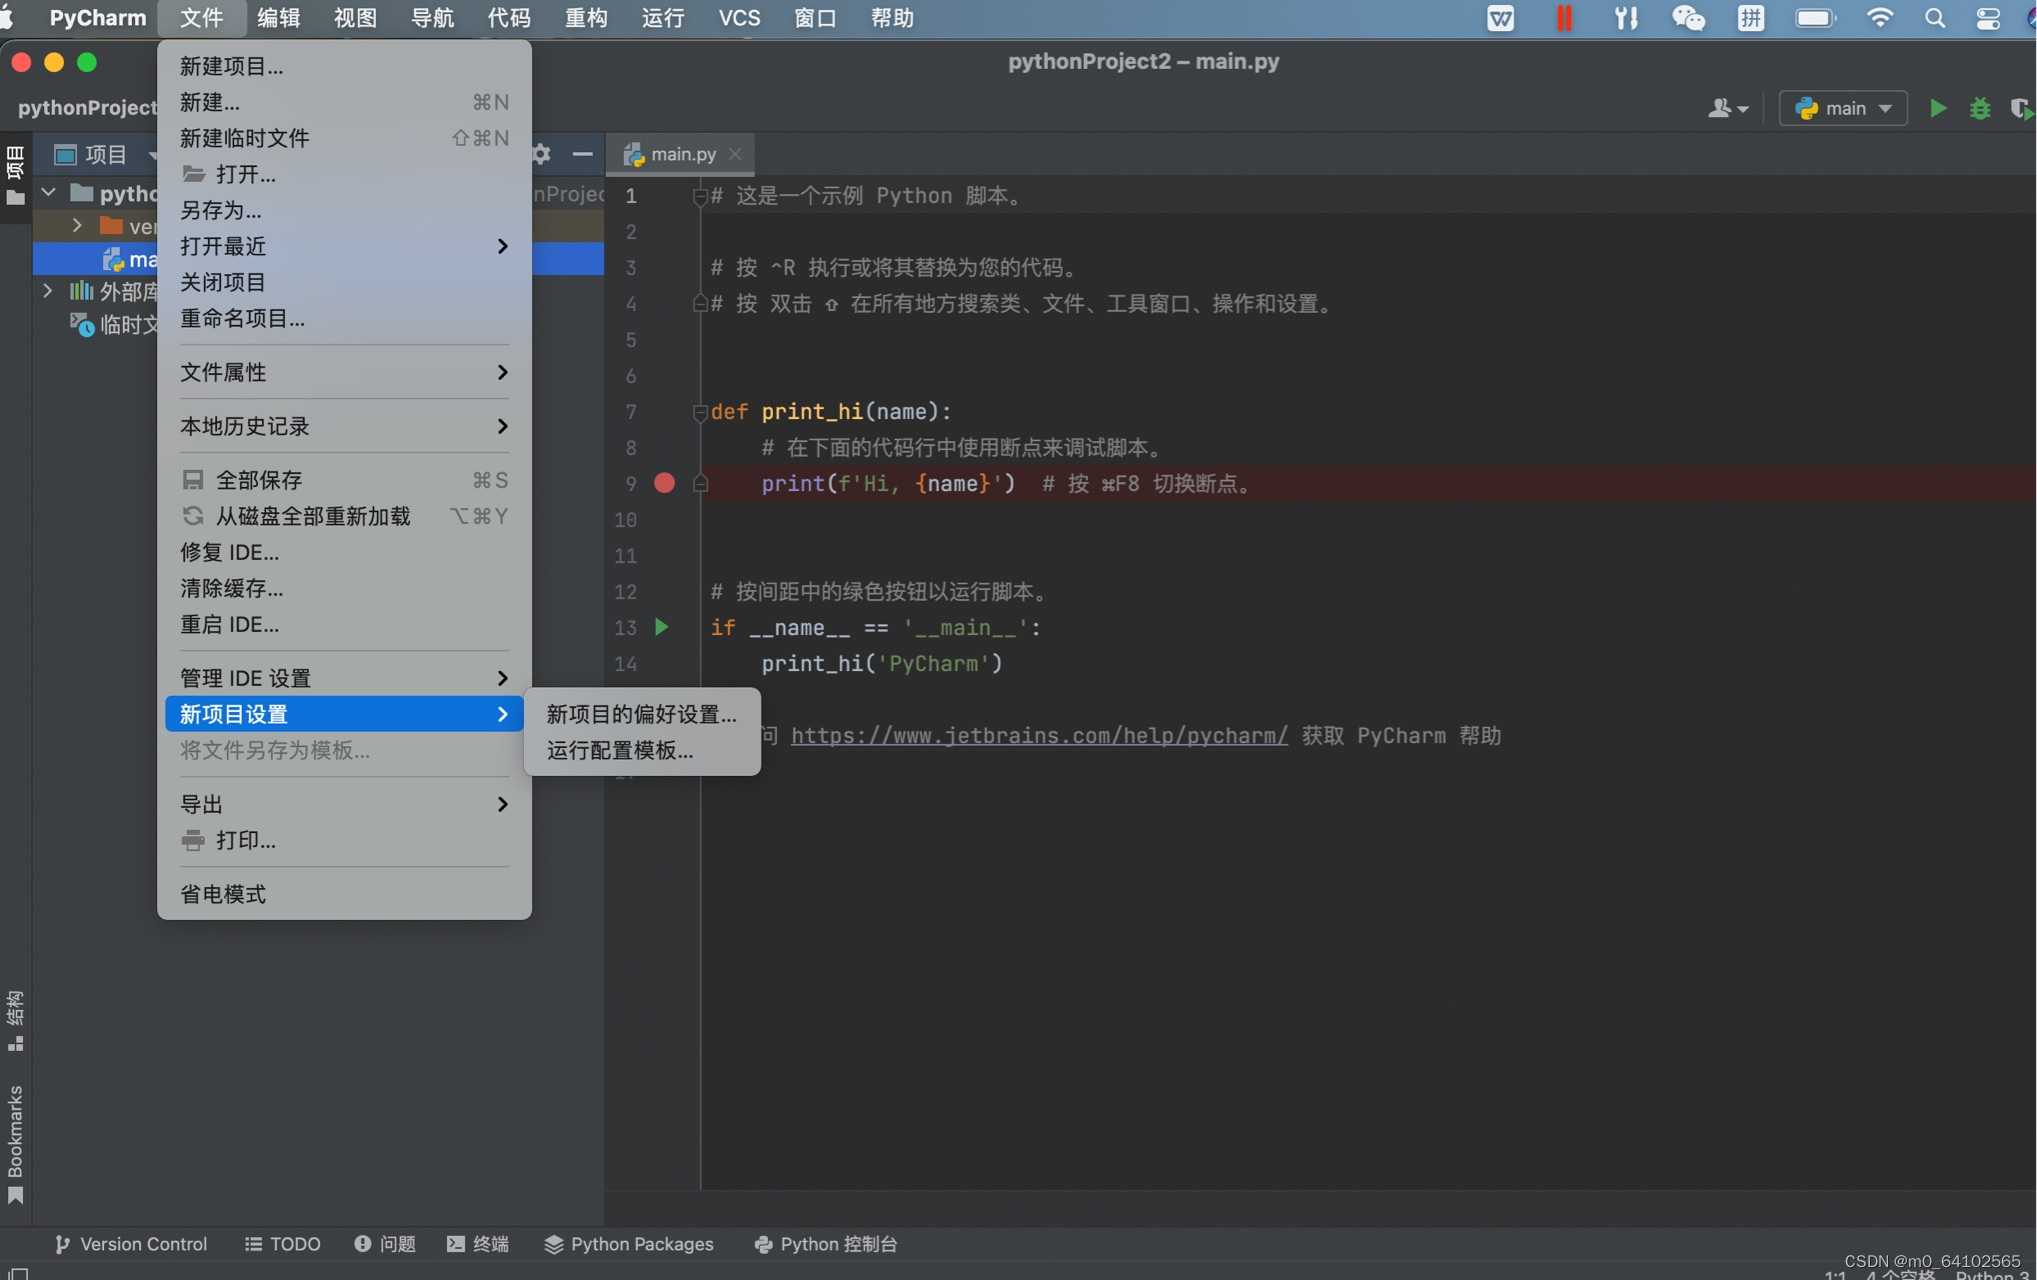Choose 全部保存 from the file menu

click(344, 480)
